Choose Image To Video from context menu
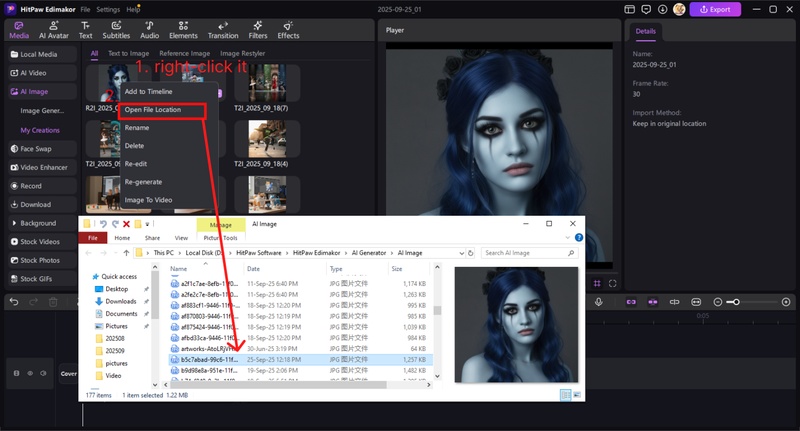 point(169,200)
